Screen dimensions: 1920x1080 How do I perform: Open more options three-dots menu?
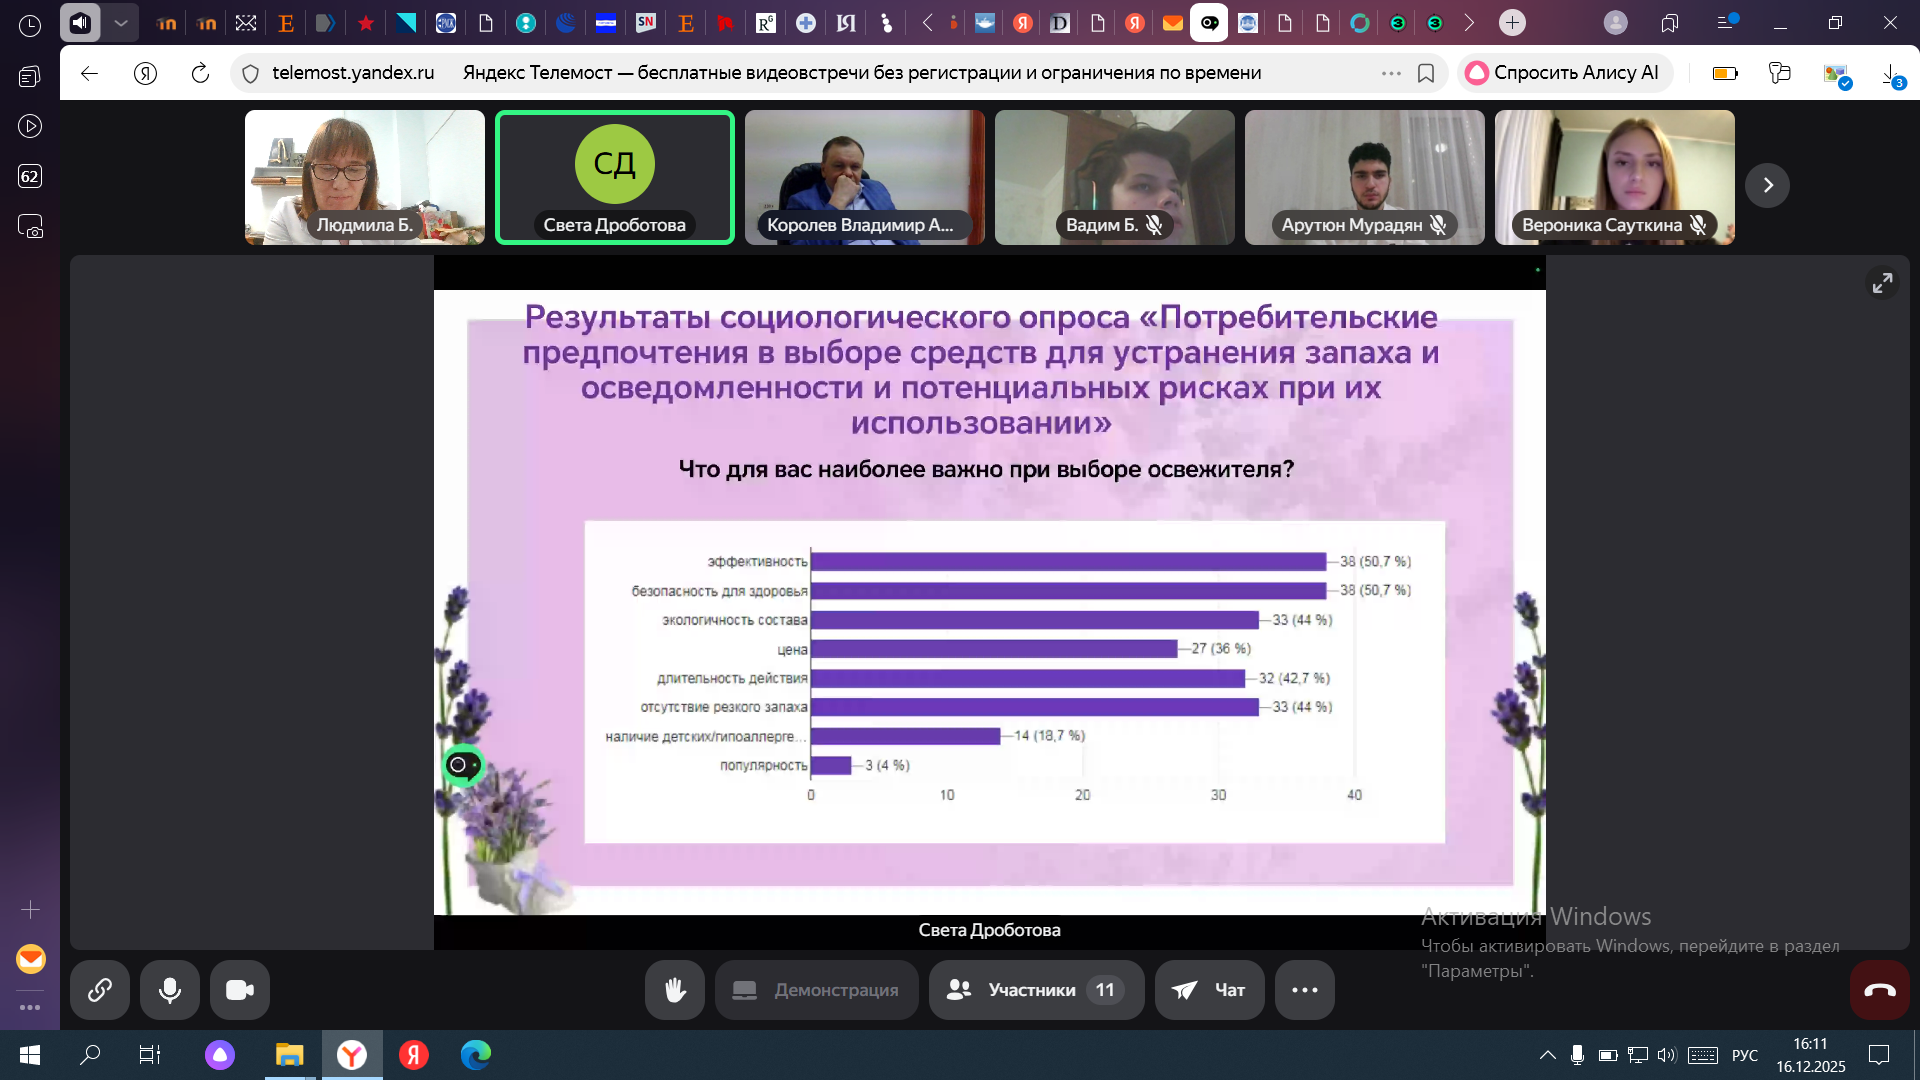pyautogui.click(x=1304, y=990)
